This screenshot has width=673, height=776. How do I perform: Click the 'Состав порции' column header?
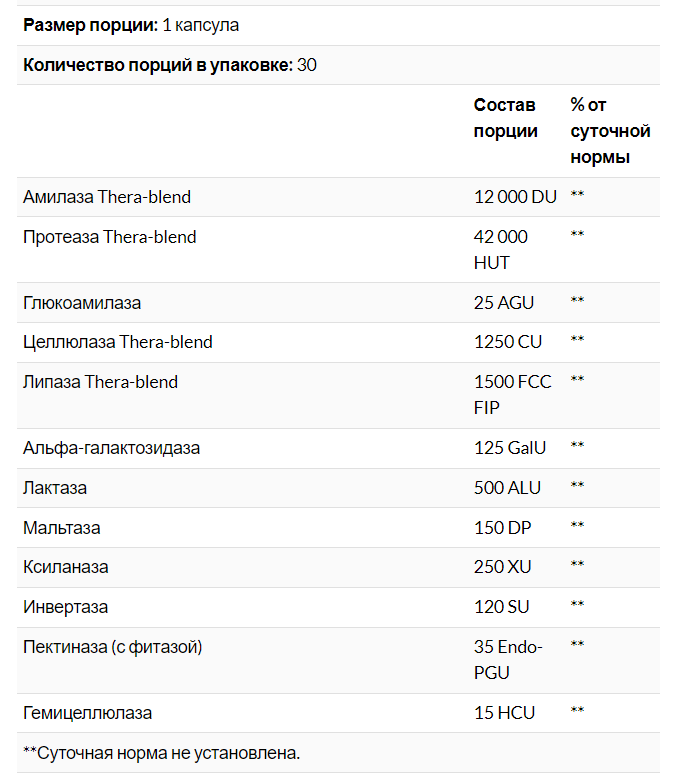pyautogui.click(x=505, y=118)
